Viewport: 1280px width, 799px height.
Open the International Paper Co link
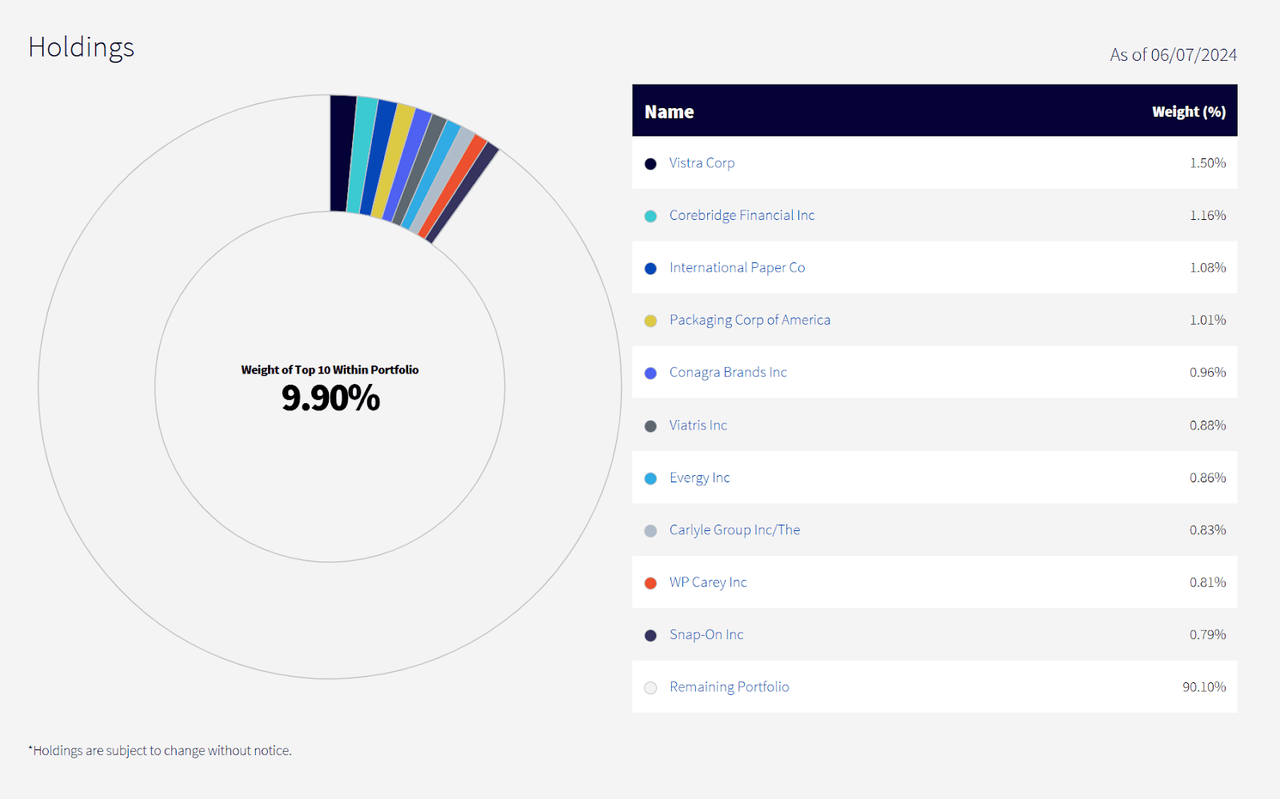click(x=737, y=267)
